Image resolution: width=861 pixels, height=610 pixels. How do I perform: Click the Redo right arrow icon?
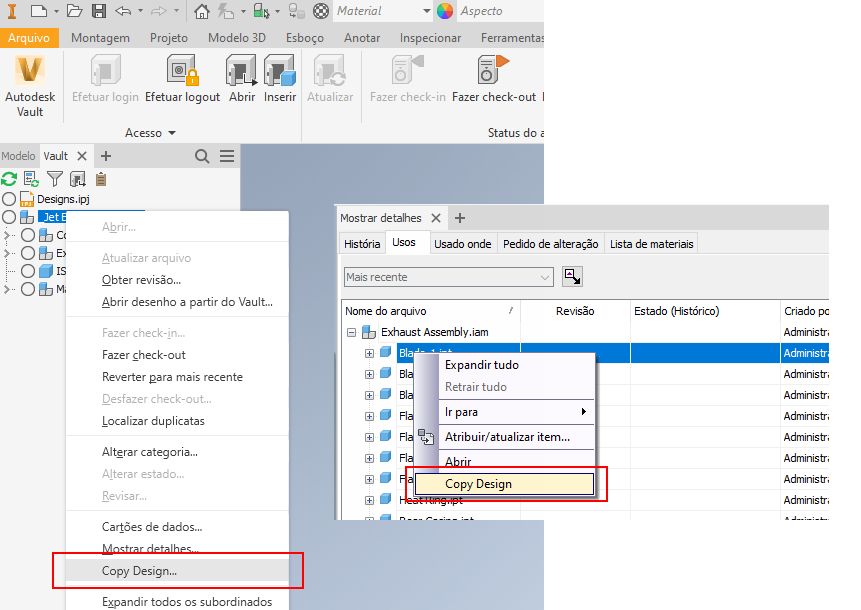tap(159, 11)
